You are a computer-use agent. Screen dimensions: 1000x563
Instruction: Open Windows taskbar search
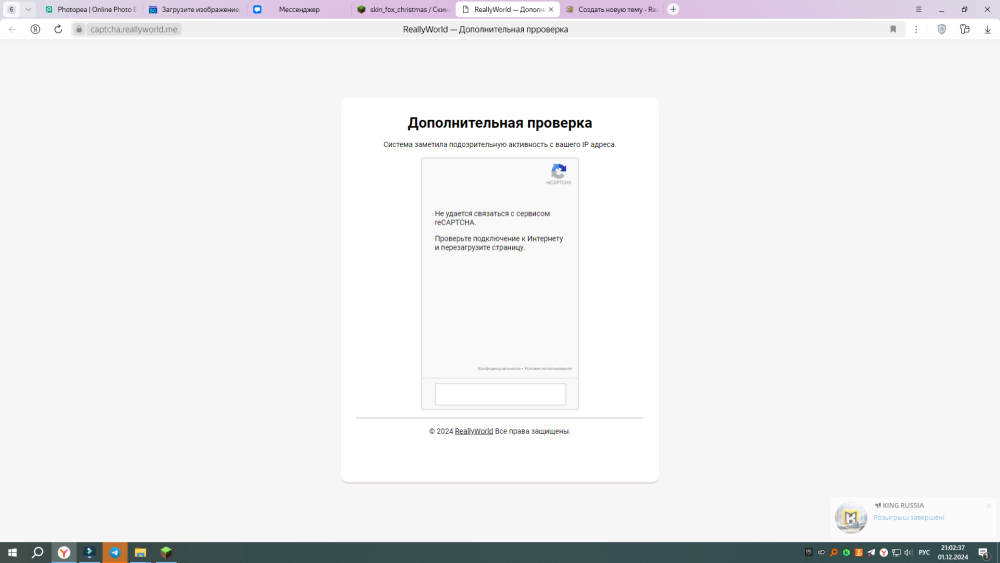click(38, 552)
